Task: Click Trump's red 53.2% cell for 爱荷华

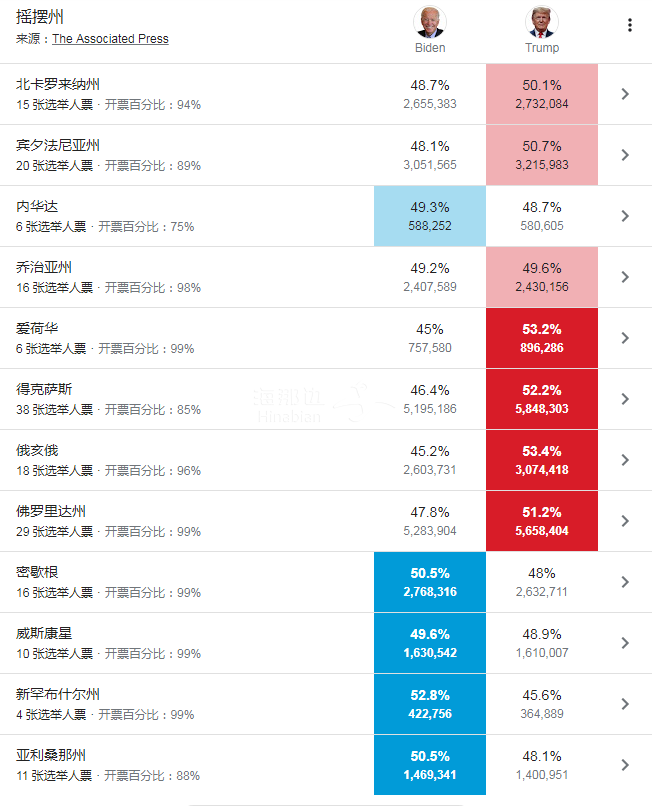Action: point(542,338)
